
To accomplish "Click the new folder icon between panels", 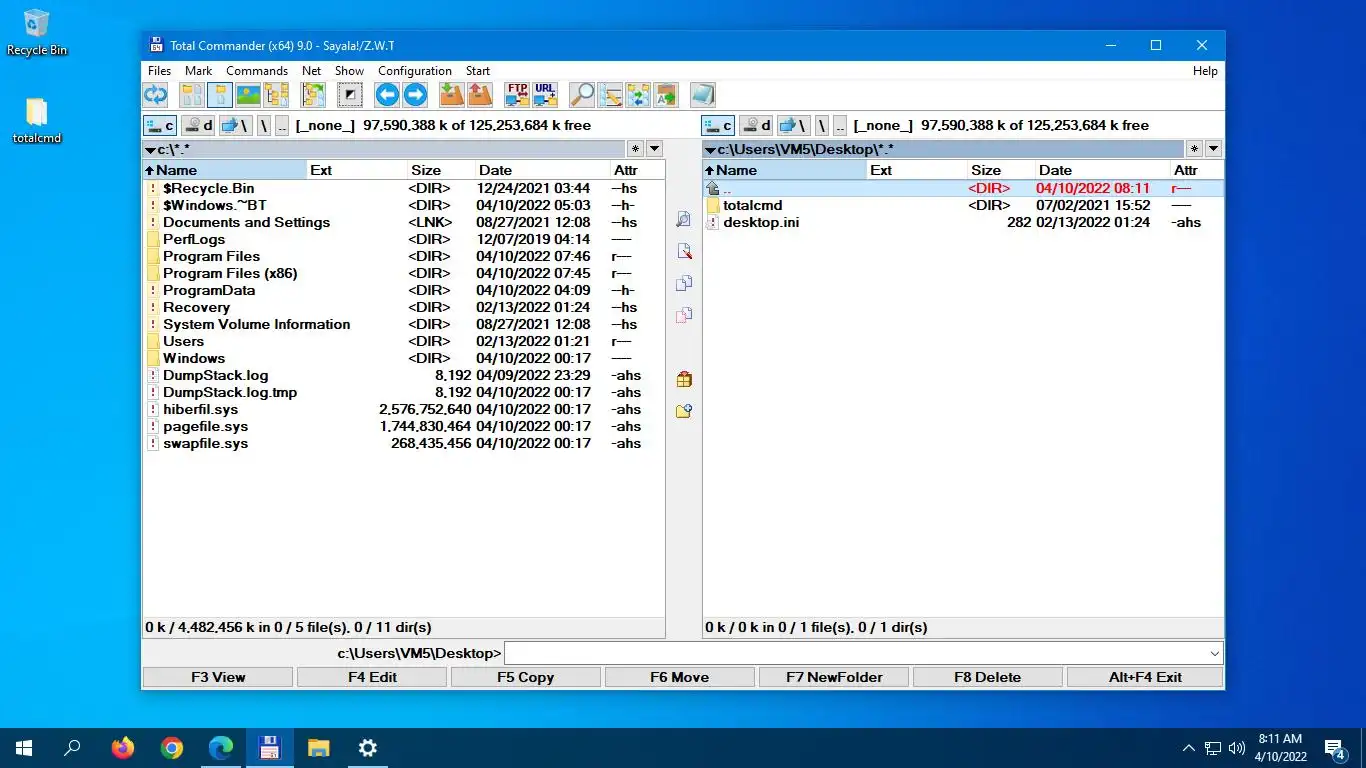I will [684, 411].
